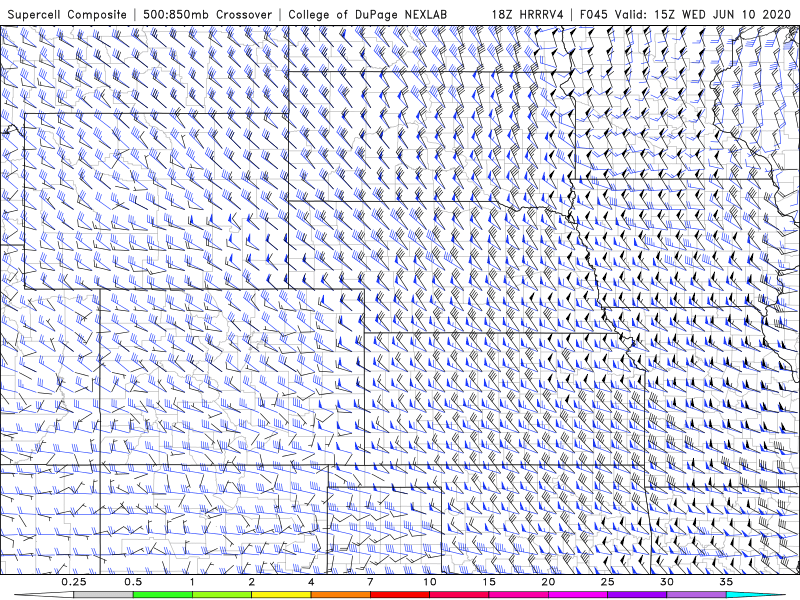This screenshot has height=600, width=800.
Task: Select the red colorbar segment between 7 and 10
Action: tap(399, 595)
